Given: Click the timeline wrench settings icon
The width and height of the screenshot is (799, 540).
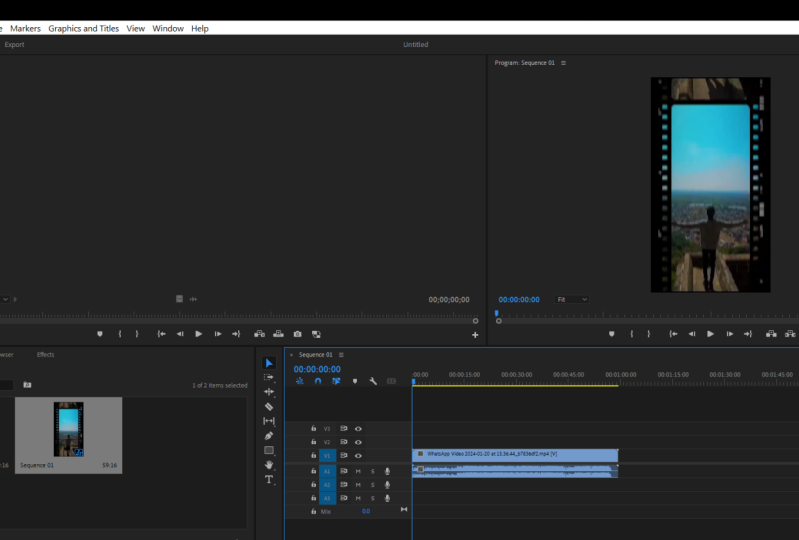Looking at the screenshot, I should 373,381.
